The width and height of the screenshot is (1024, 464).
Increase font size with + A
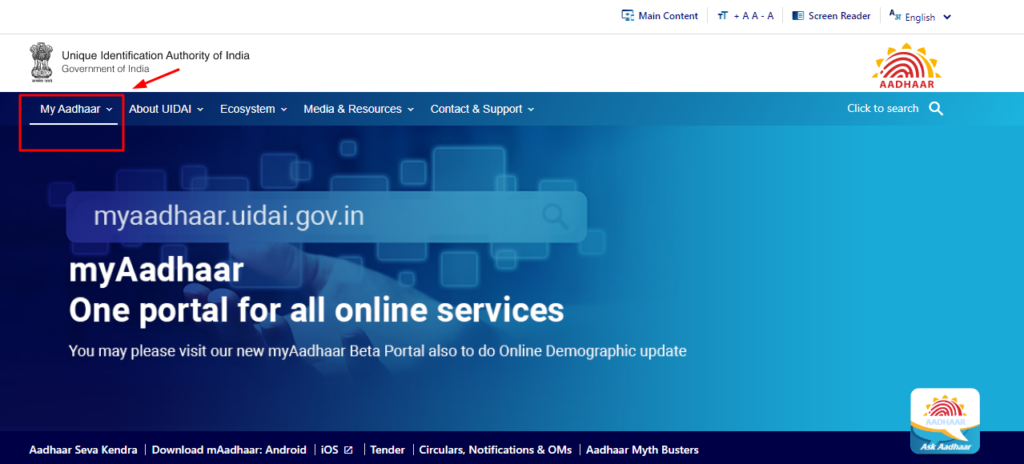tap(741, 16)
